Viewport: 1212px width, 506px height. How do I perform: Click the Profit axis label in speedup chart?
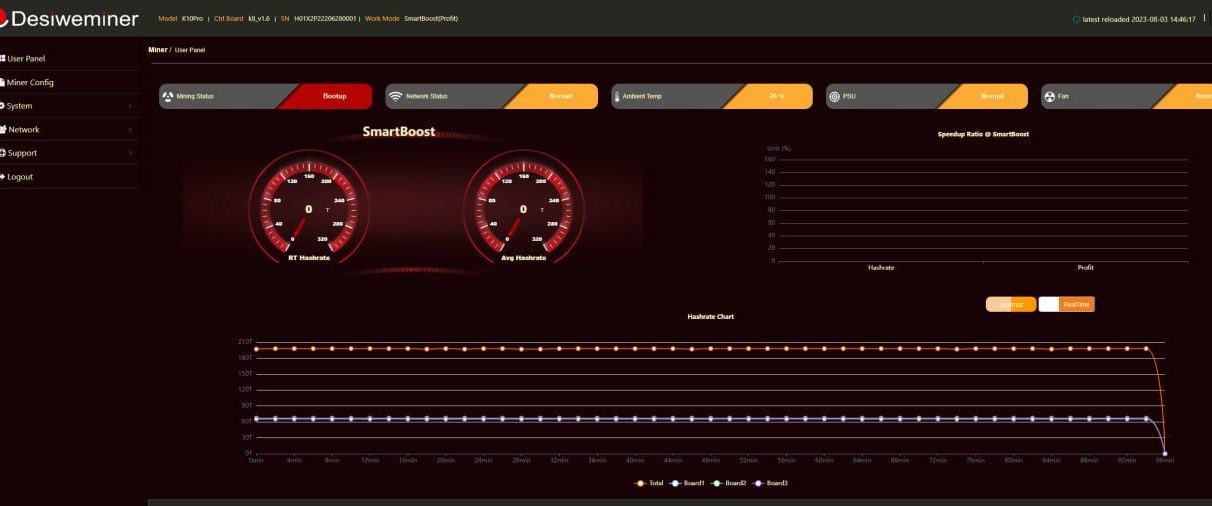coord(1085,268)
